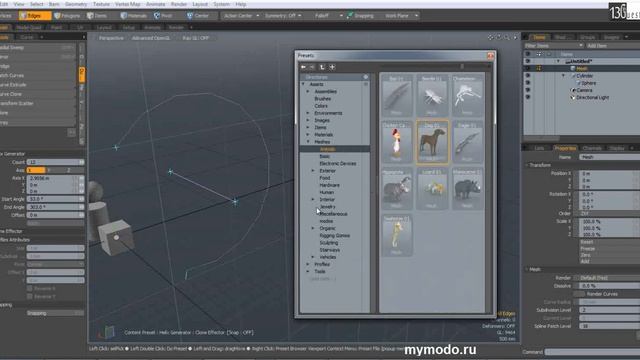
Task: Click new folder plus icon in Presets
Action: point(332,67)
